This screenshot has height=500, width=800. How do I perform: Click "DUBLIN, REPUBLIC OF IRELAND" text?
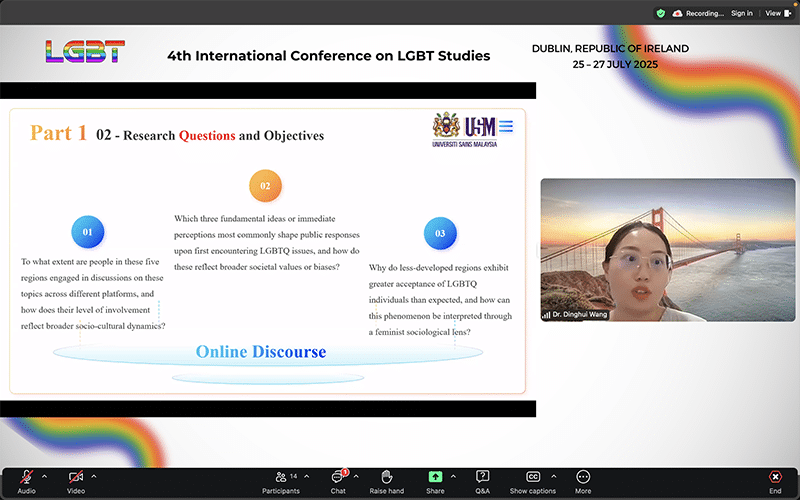tap(610, 48)
